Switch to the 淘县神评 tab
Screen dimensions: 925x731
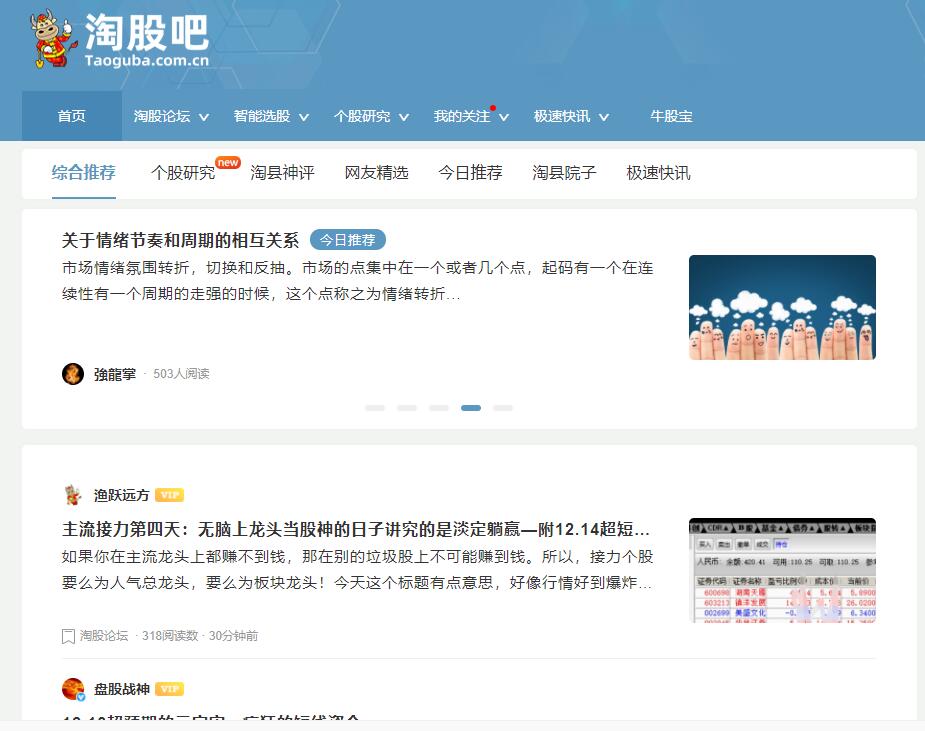(x=282, y=173)
